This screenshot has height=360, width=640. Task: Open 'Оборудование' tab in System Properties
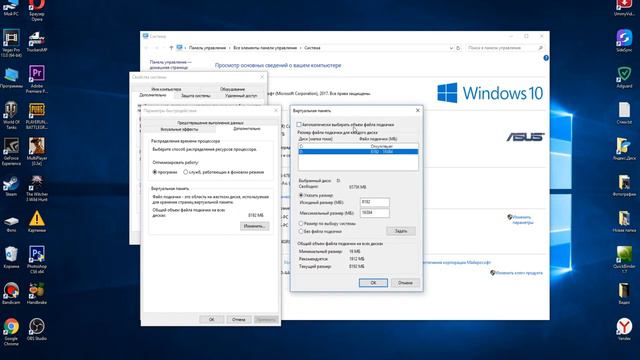coord(232,89)
